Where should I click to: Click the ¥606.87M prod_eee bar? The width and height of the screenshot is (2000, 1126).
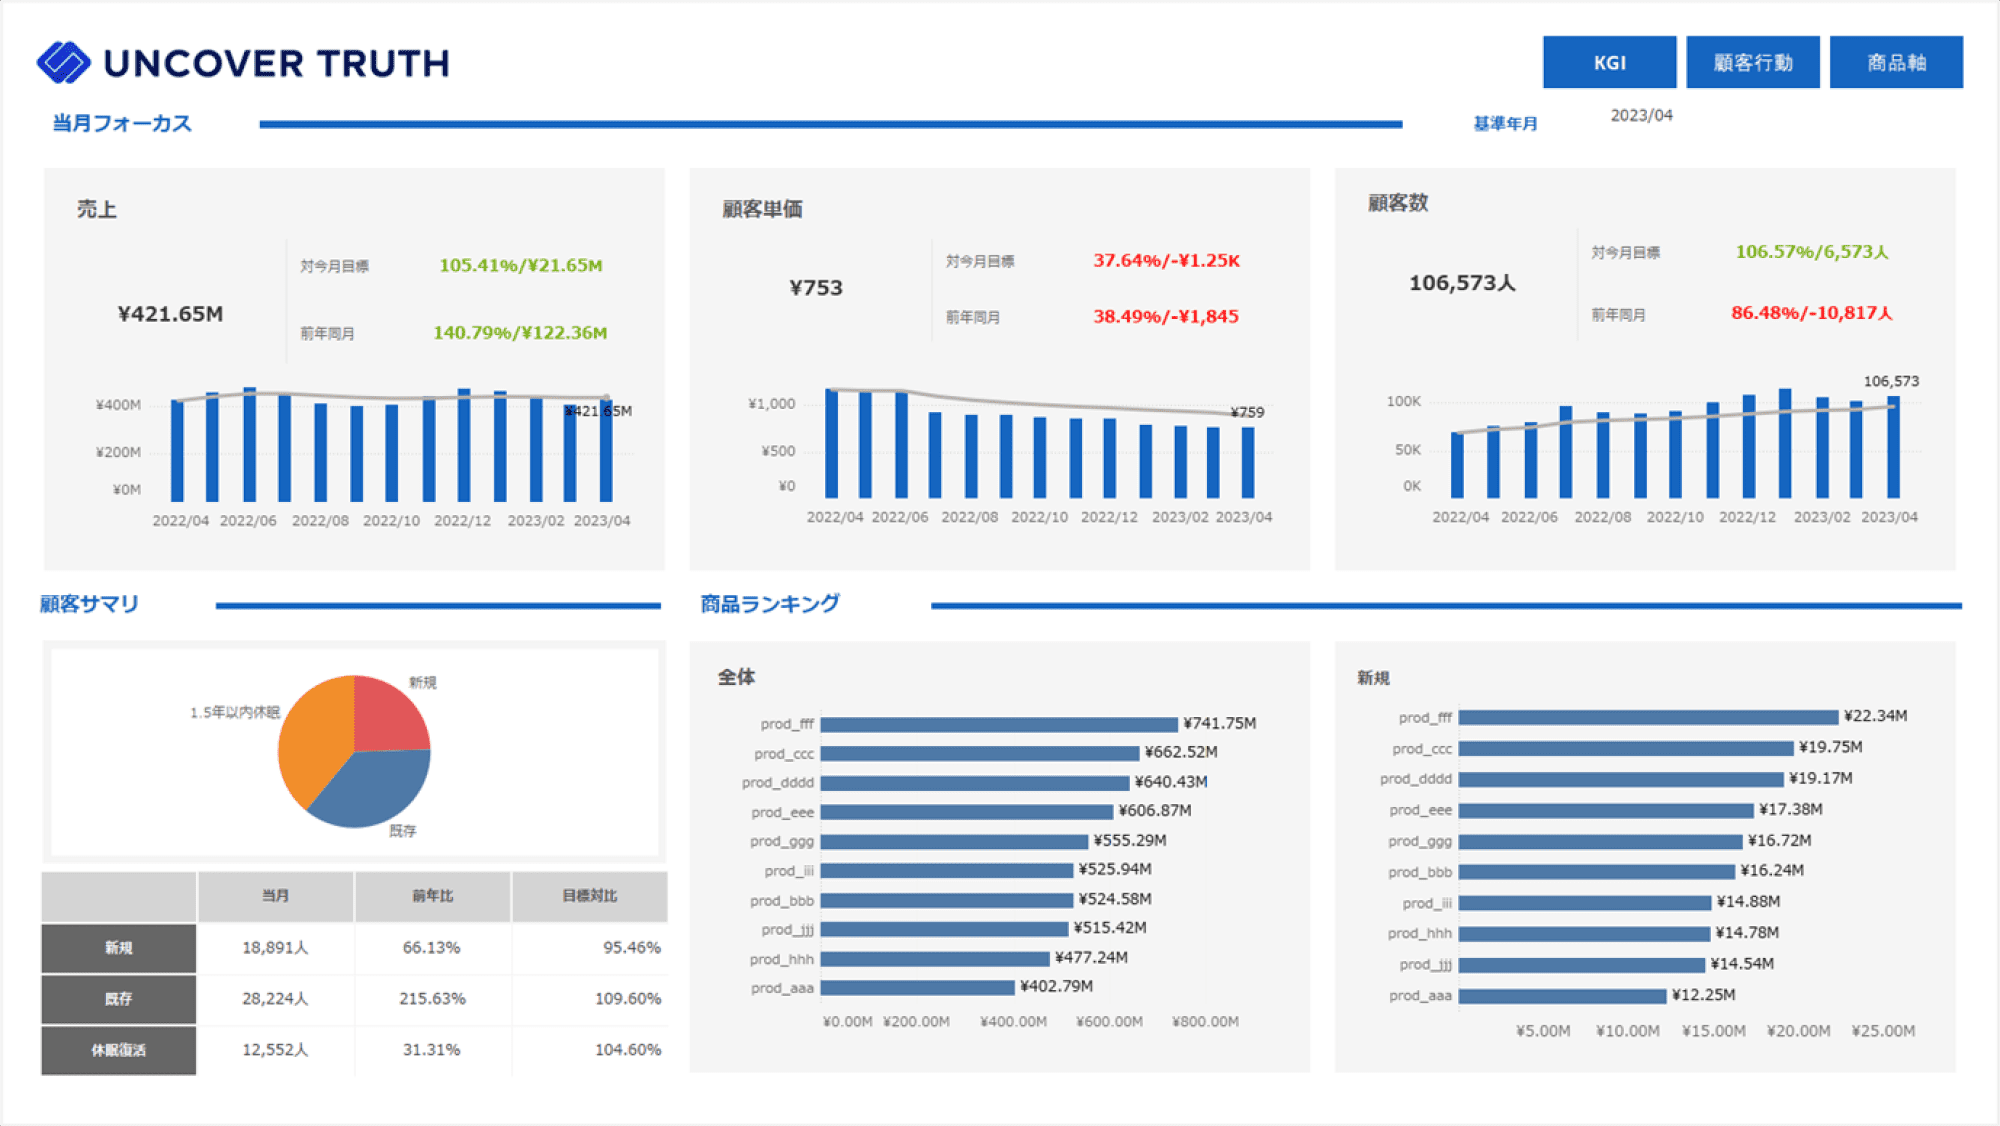(x=967, y=812)
